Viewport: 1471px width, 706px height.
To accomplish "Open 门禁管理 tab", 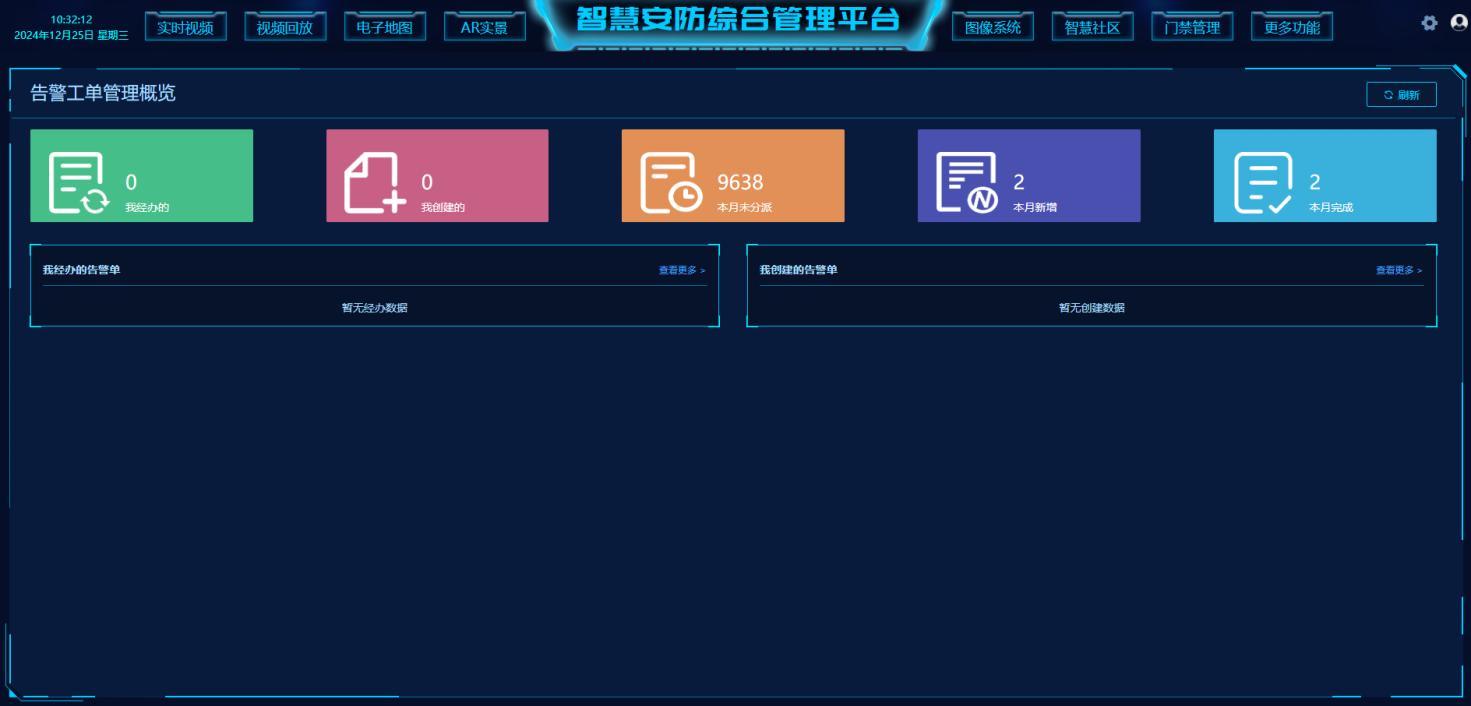I will tap(1193, 27).
